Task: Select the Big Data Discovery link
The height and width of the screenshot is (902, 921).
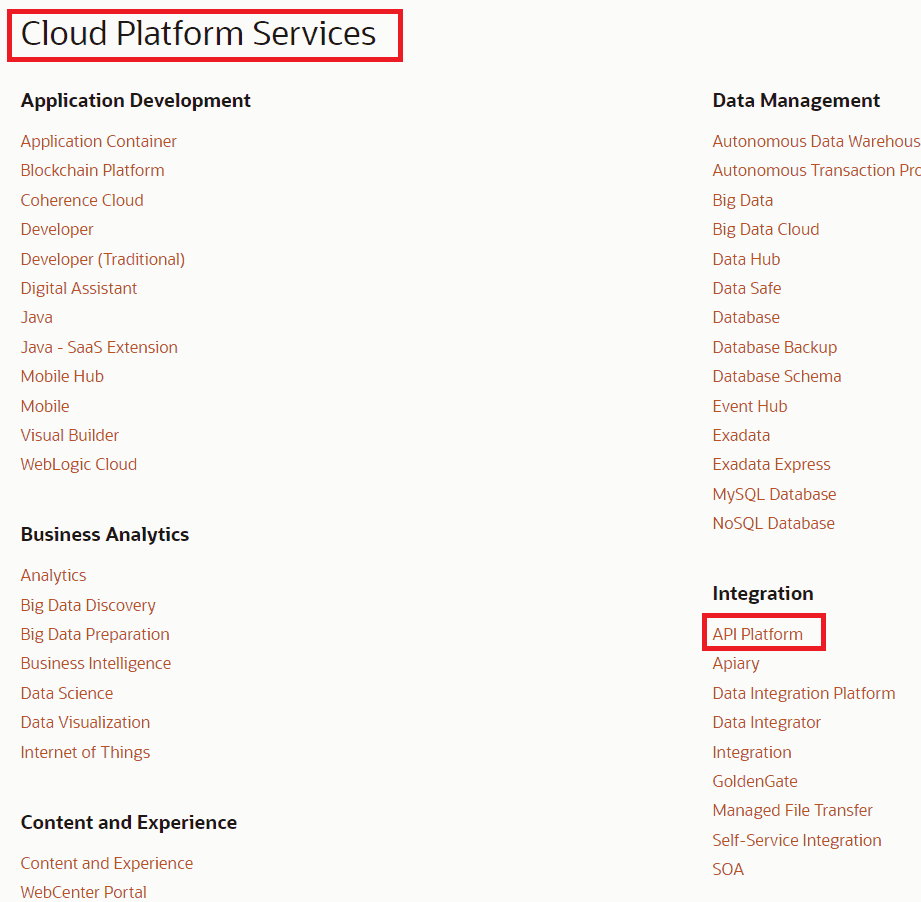Action: pos(87,605)
